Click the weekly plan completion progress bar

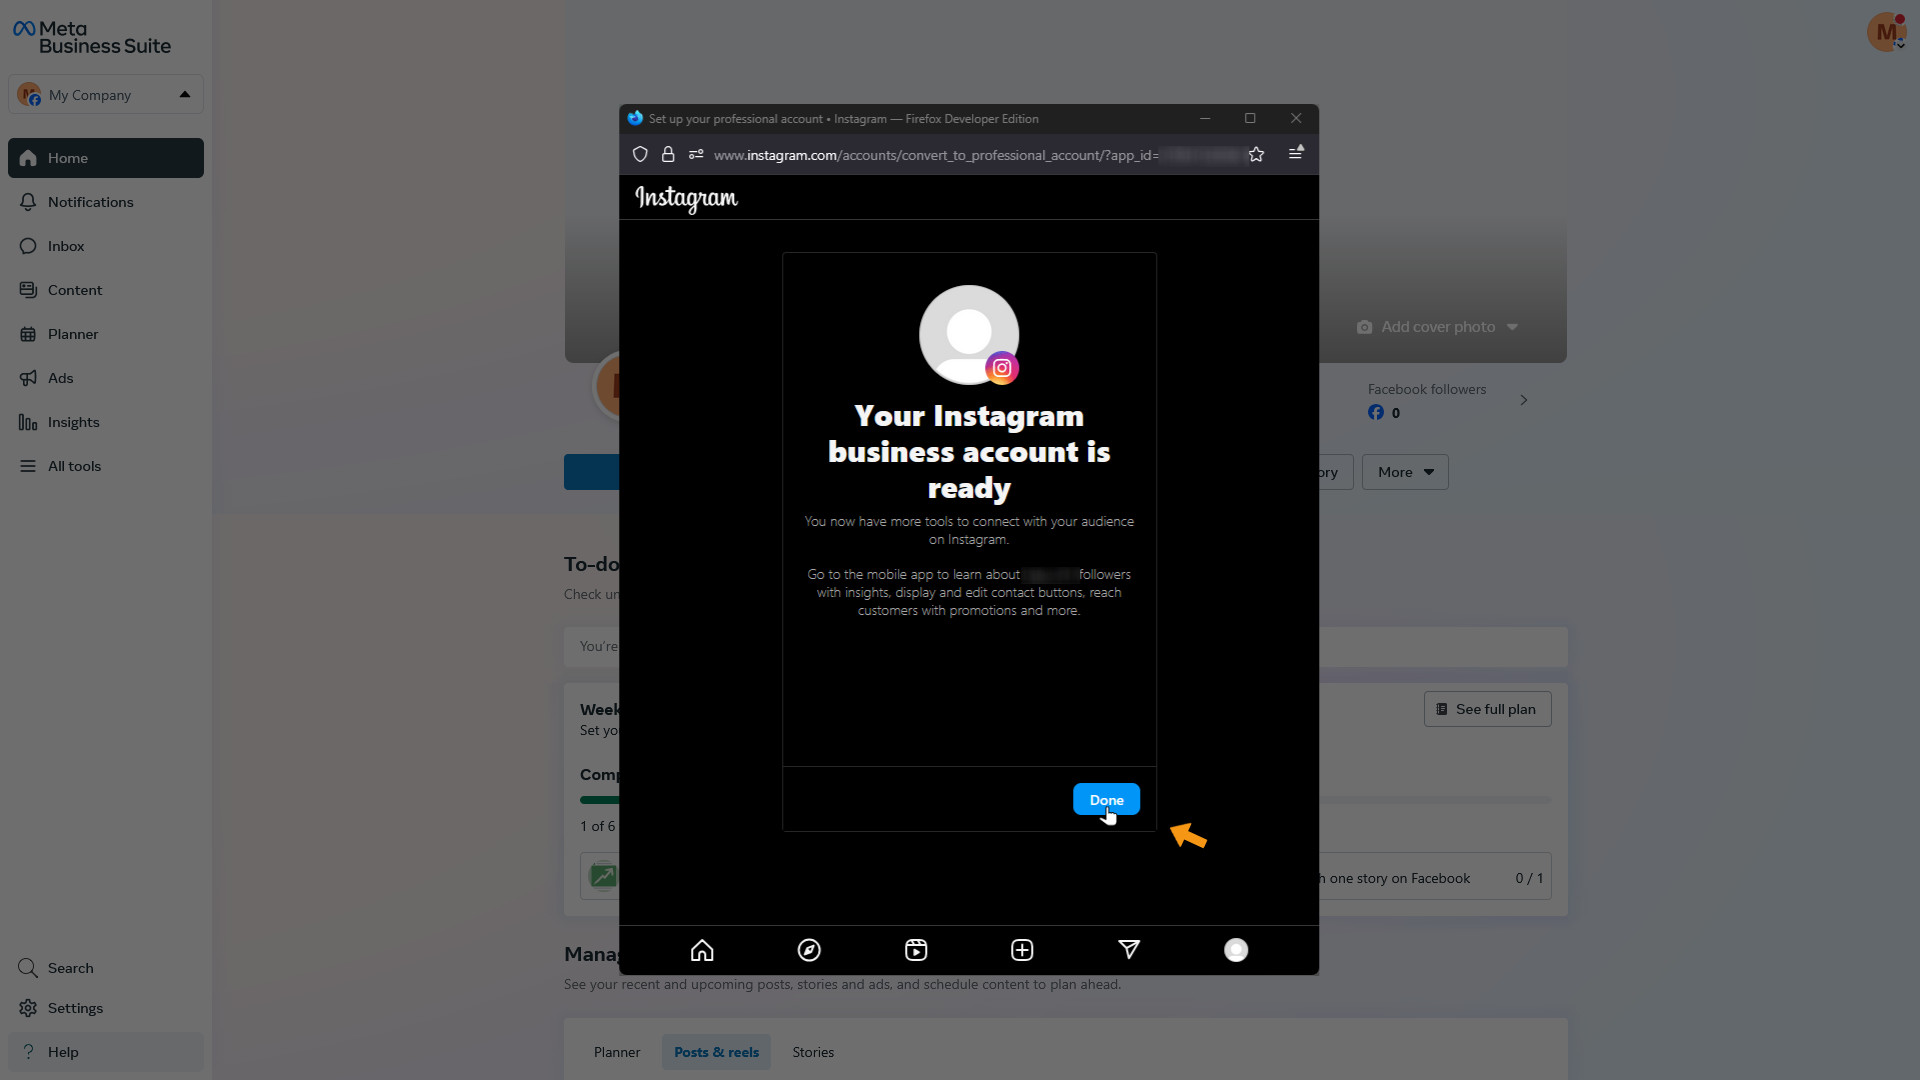[x=1065, y=800]
